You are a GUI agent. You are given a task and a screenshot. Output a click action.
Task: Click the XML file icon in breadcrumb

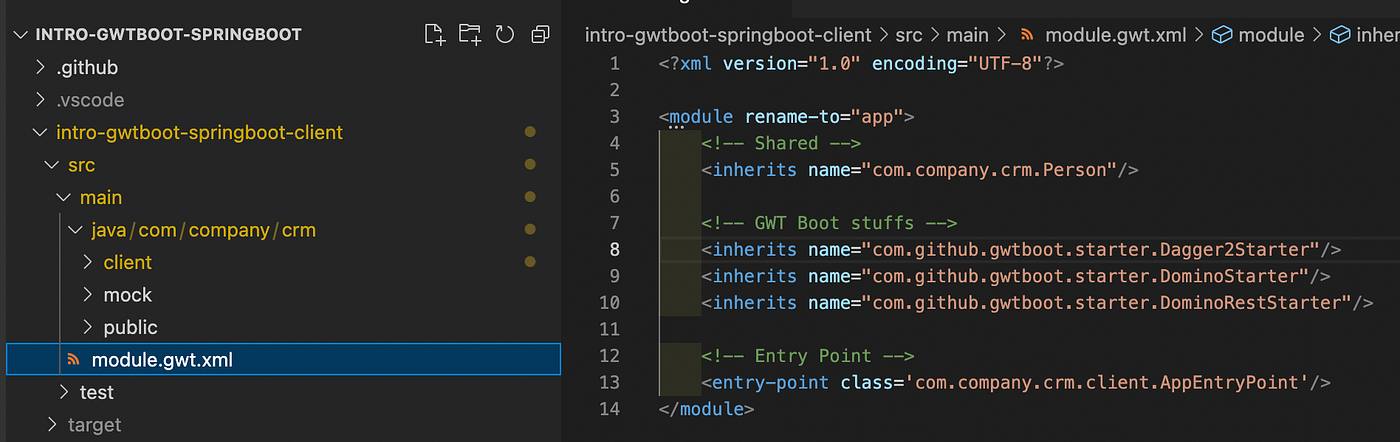point(1027,35)
